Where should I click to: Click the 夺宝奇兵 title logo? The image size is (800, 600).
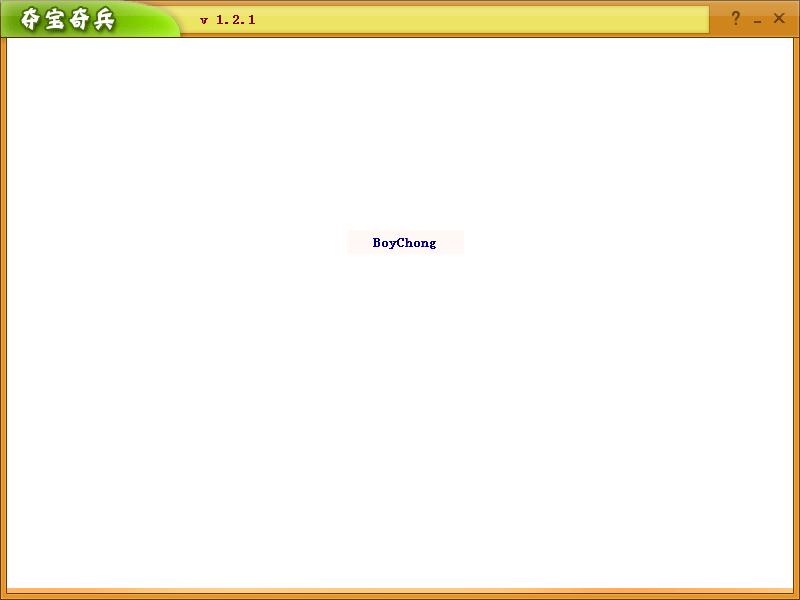point(68,20)
